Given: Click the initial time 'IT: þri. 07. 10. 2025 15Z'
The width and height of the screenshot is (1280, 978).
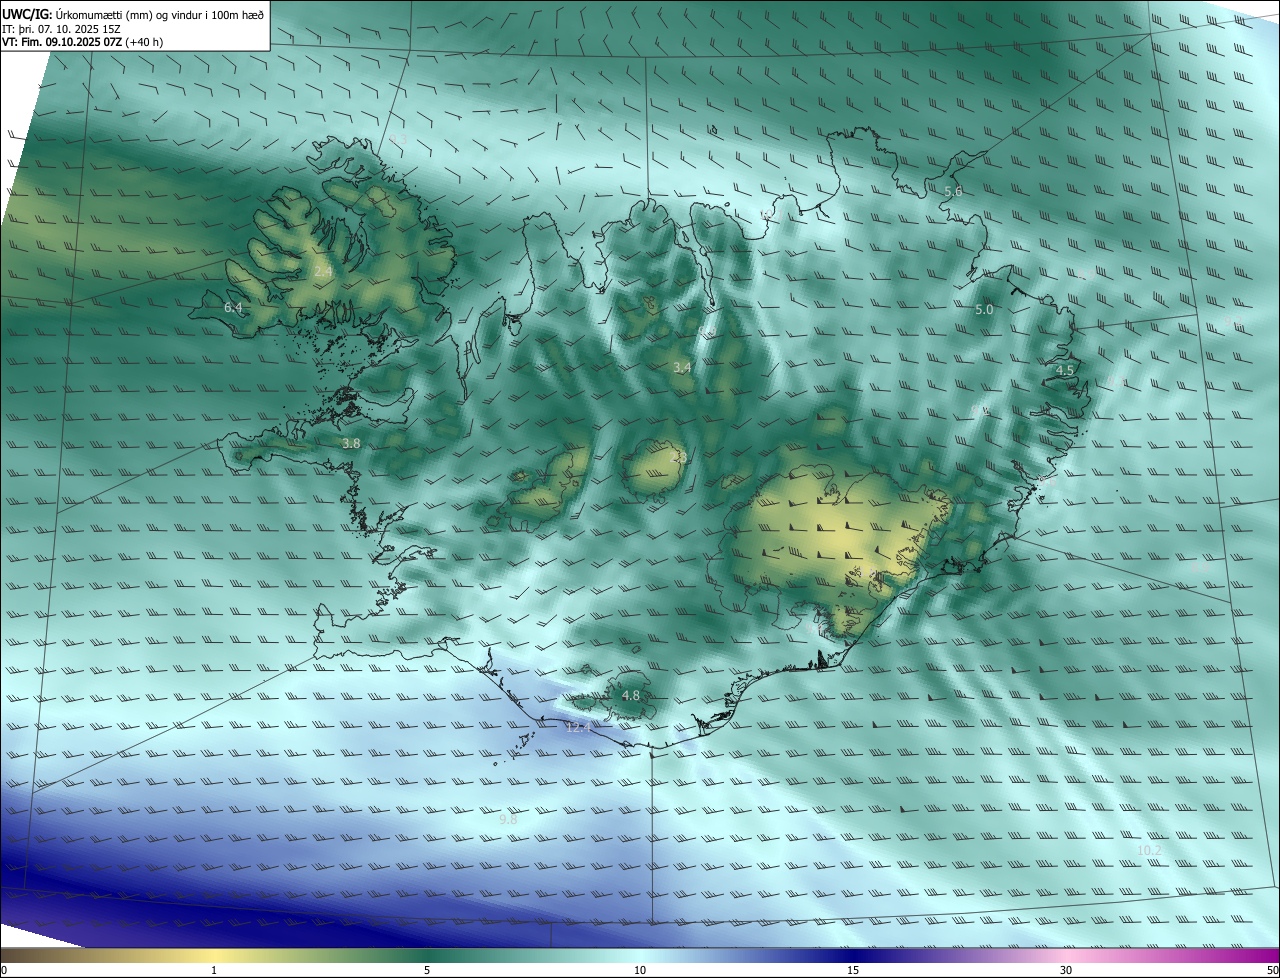Looking at the screenshot, I should (62, 29).
